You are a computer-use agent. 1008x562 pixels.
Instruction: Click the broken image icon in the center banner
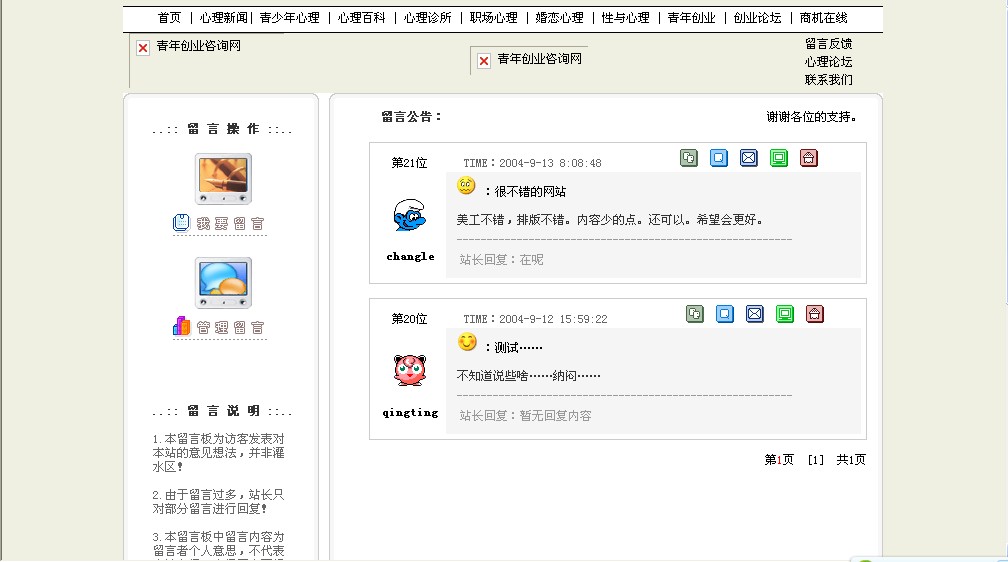(x=483, y=60)
